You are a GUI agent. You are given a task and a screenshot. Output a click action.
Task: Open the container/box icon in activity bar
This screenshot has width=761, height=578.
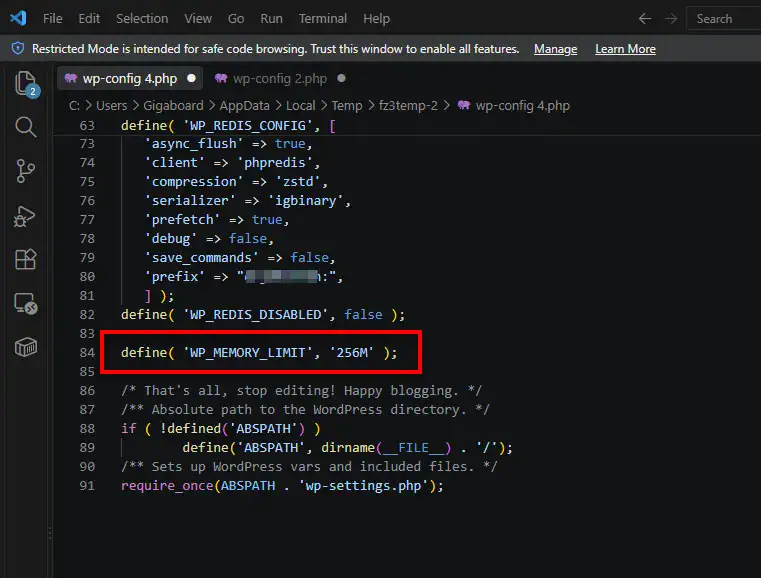coord(26,347)
